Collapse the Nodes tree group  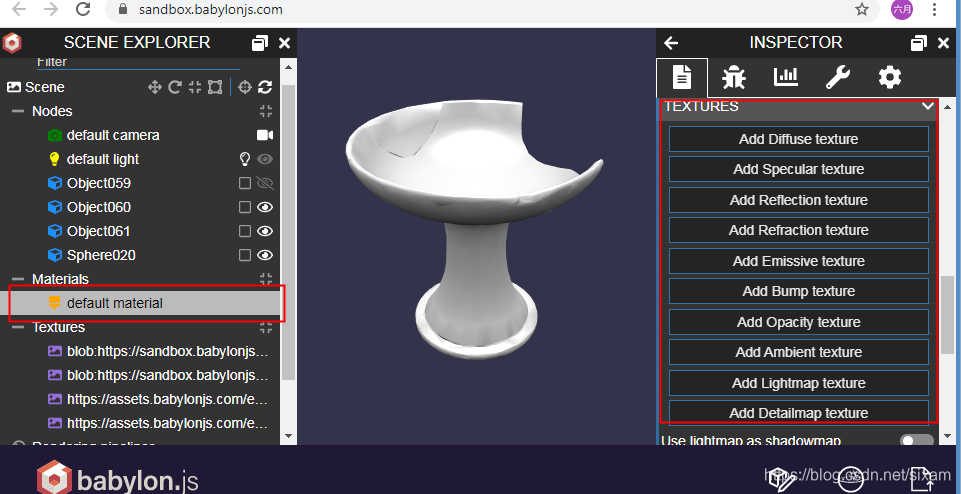pos(19,112)
